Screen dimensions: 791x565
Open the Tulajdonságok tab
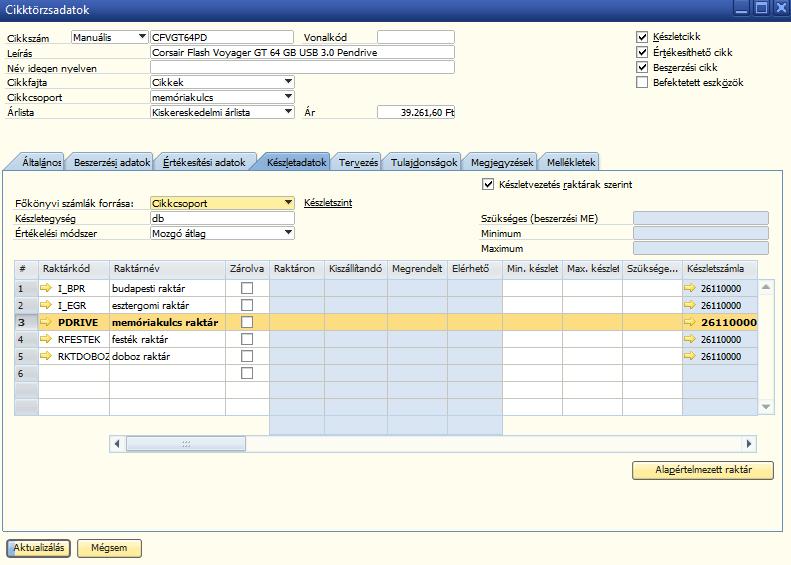point(424,162)
